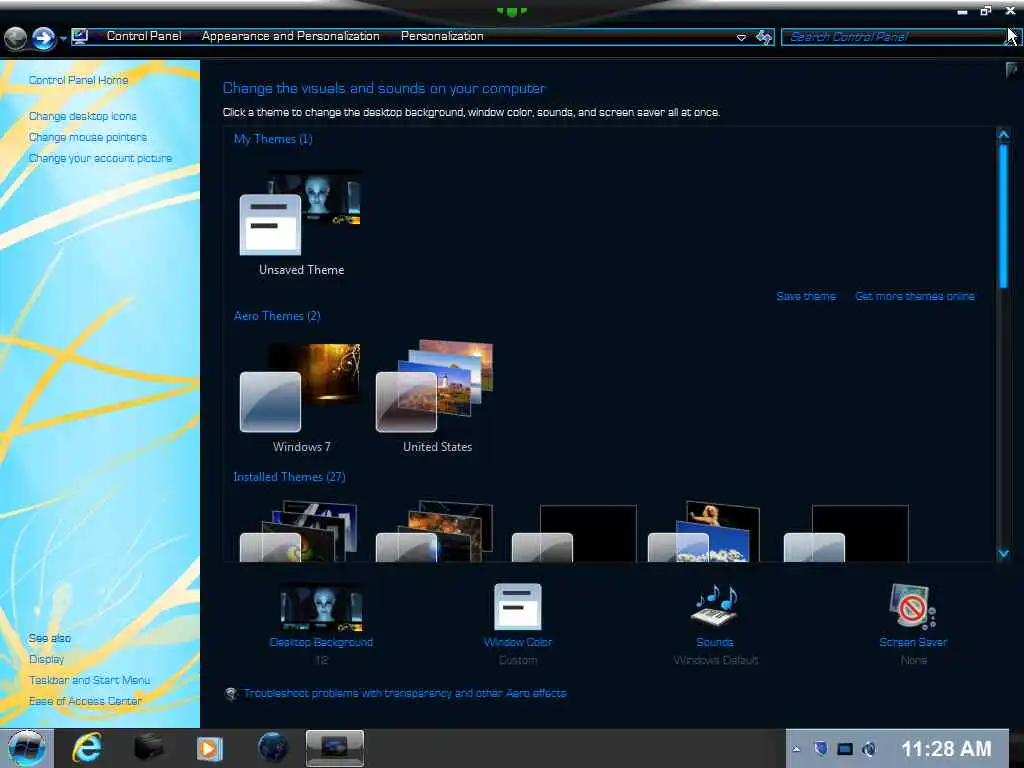
Task: Click Appearance and Personalization breadcrumb
Action: pyautogui.click(x=291, y=36)
